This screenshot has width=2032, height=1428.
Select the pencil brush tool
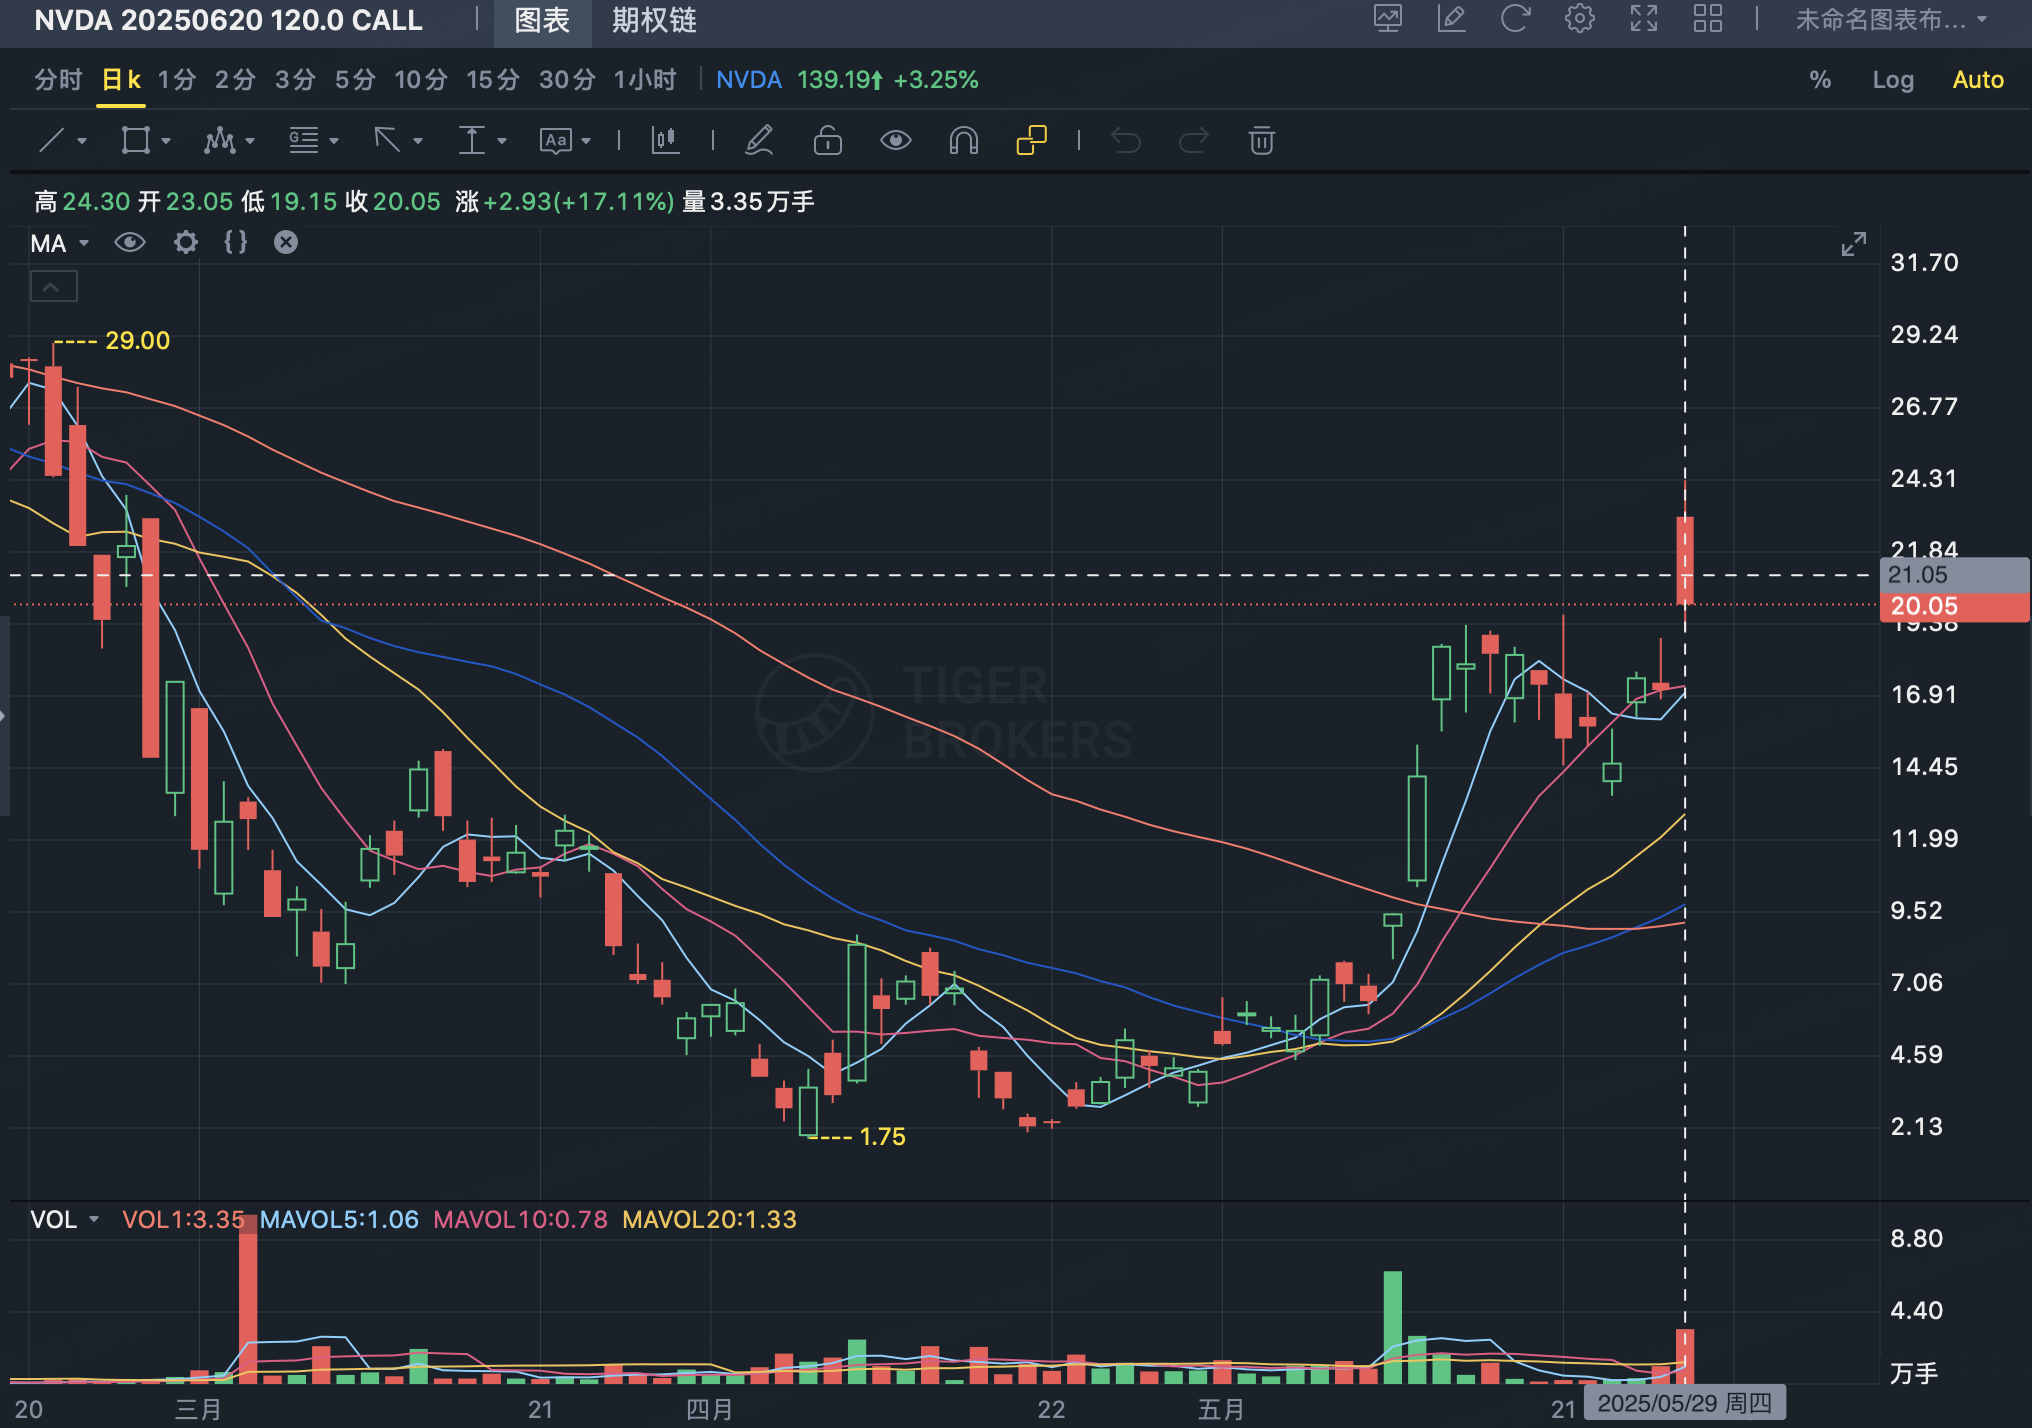760,140
